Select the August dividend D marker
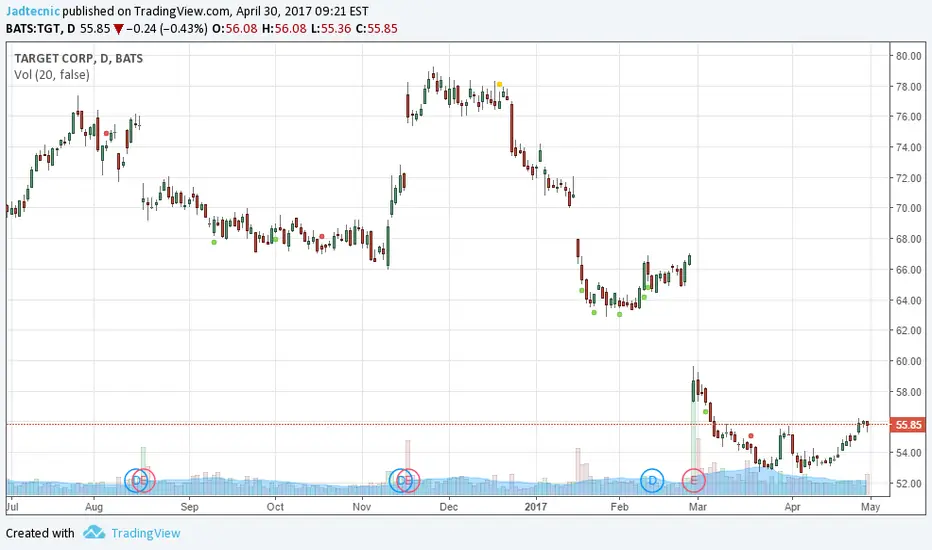This screenshot has height=550, width=932. click(x=136, y=480)
